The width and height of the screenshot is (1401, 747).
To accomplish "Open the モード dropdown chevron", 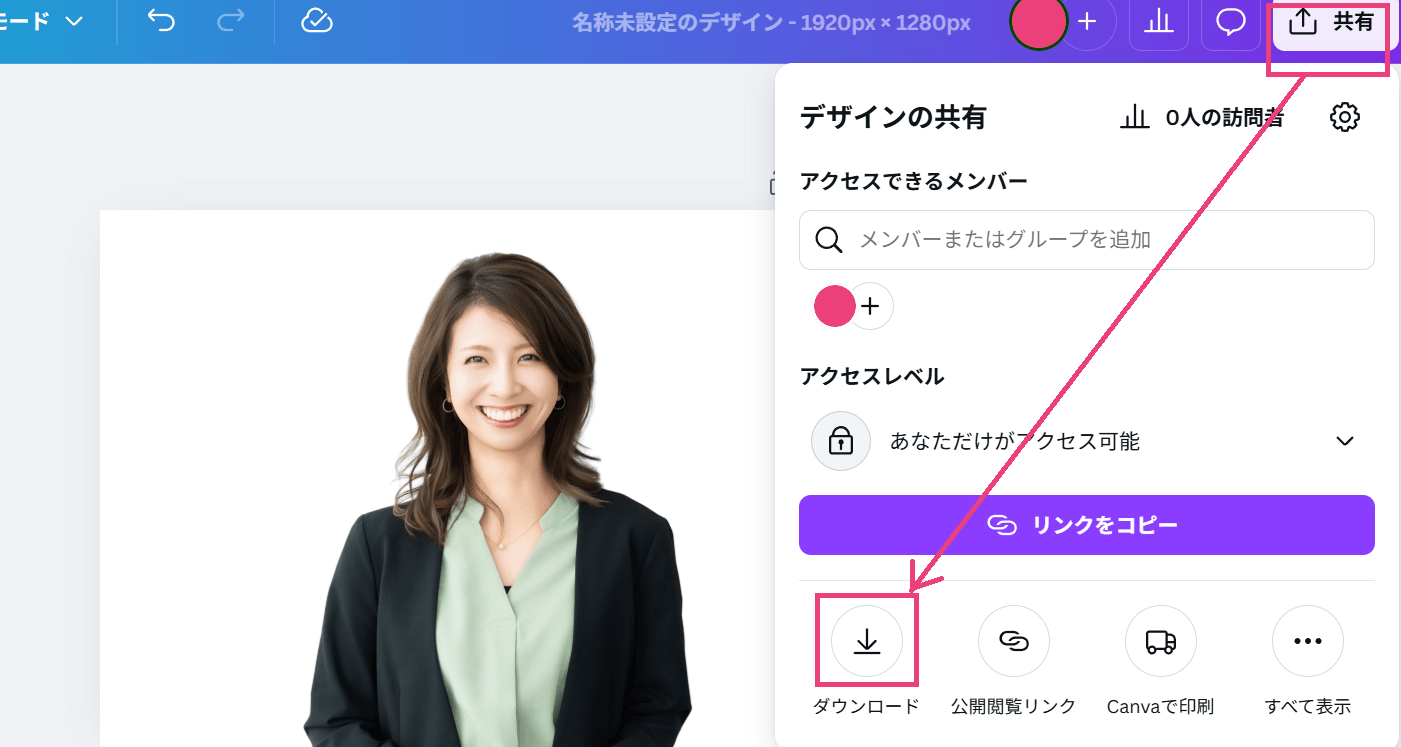I will pos(74,21).
